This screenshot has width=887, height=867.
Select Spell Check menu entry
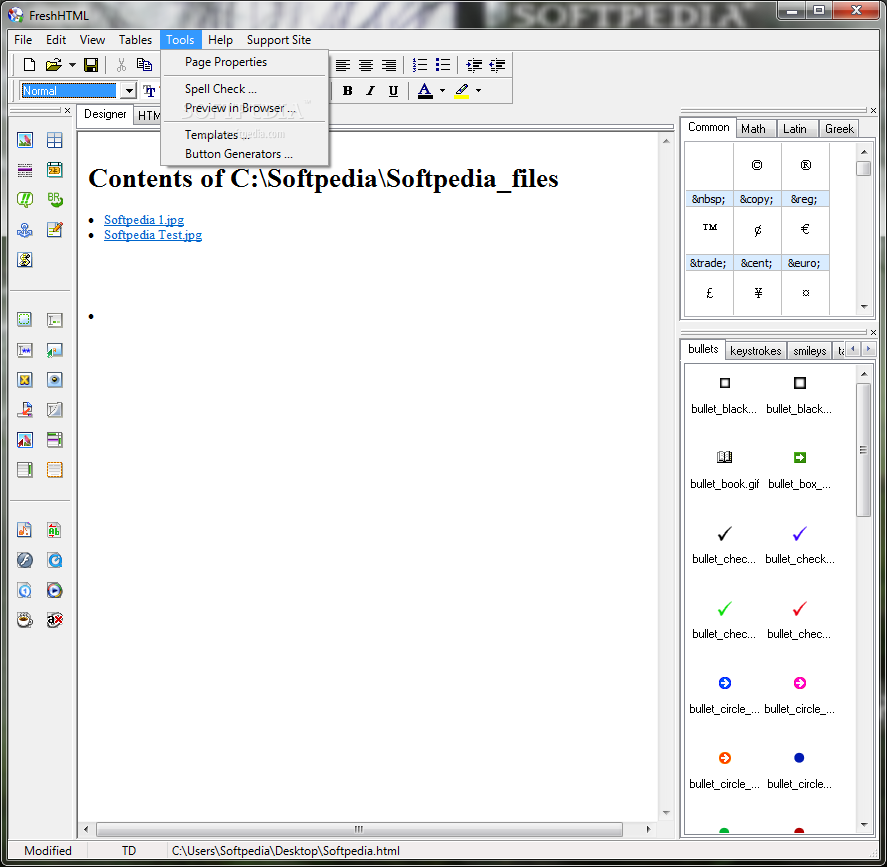pyautogui.click(x=221, y=89)
